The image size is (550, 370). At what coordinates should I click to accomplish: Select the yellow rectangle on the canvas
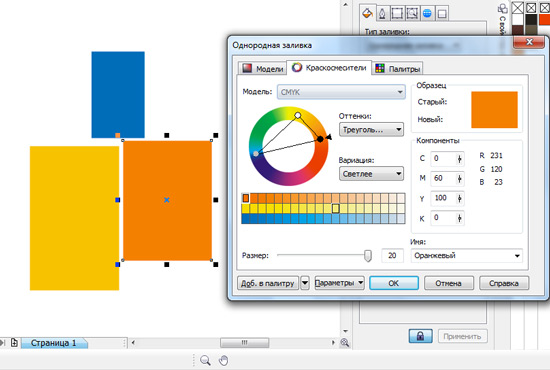[x=74, y=218]
